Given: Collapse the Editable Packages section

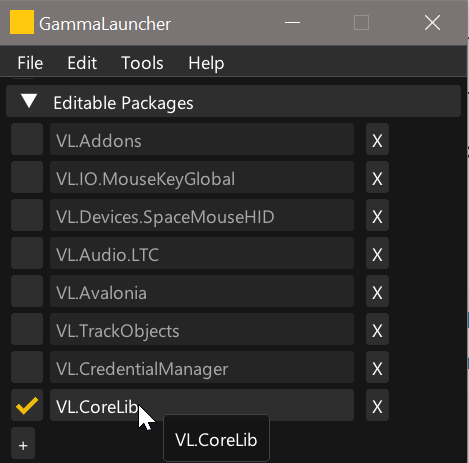Looking at the screenshot, I should click(29, 101).
